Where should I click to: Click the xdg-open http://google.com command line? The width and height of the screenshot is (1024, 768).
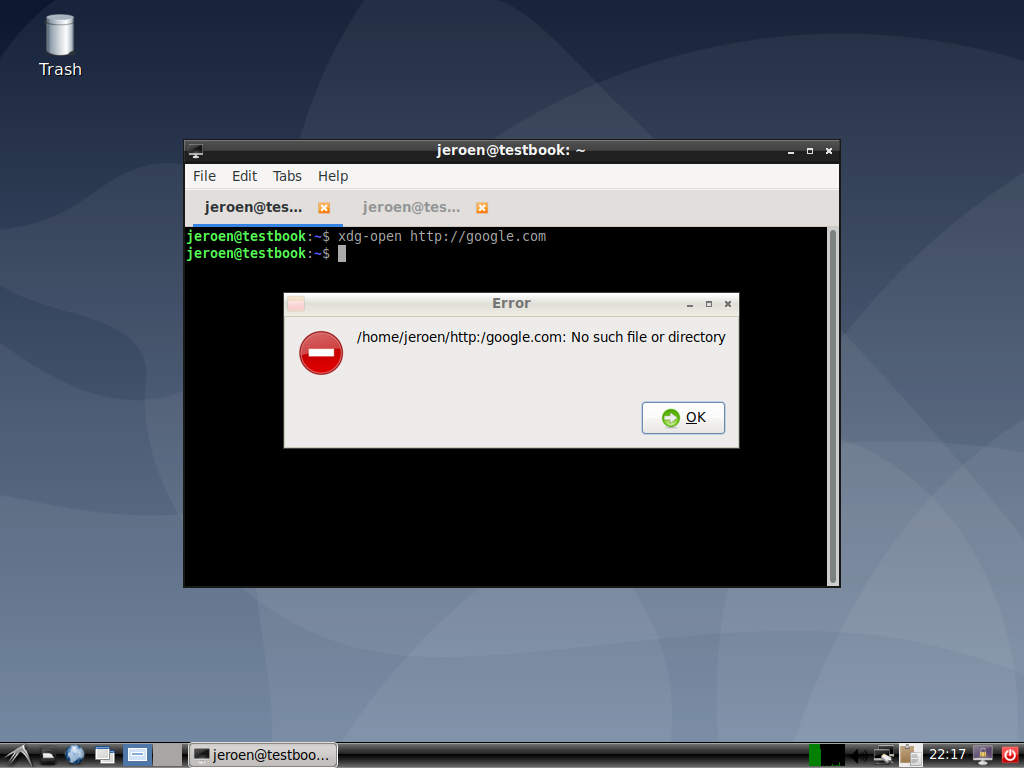(x=441, y=236)
